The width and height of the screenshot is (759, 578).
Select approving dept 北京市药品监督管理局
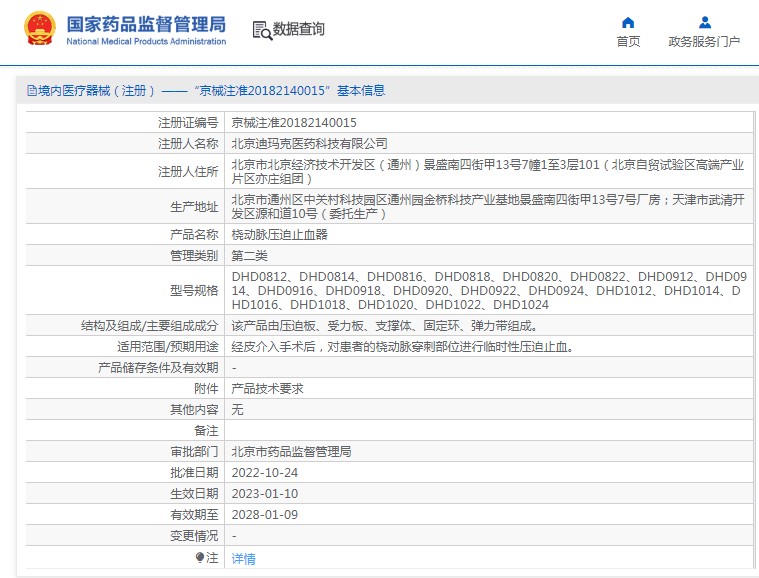291,452
